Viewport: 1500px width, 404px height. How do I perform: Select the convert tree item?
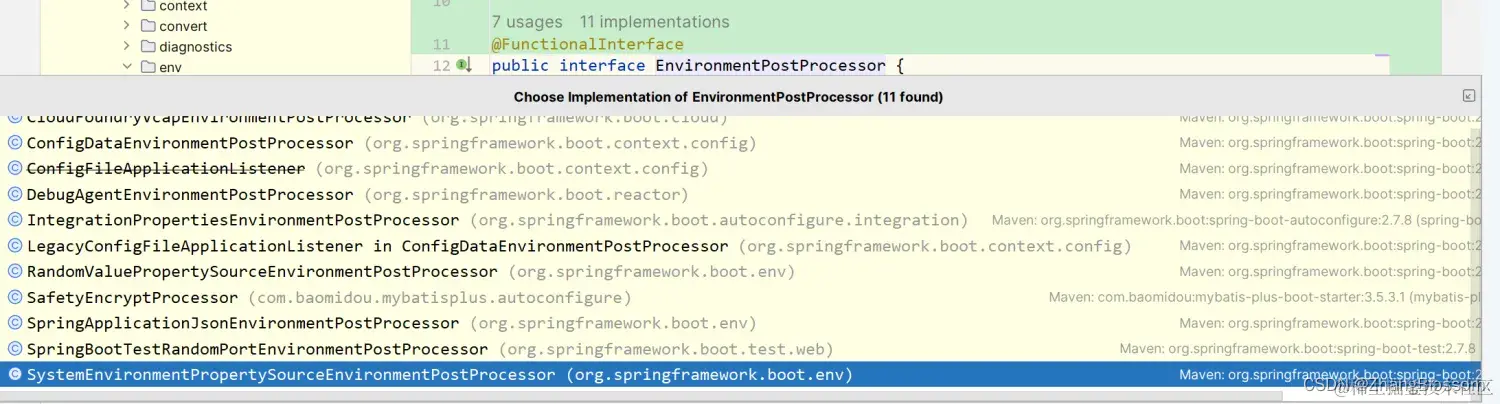click(x=183, y=26)
